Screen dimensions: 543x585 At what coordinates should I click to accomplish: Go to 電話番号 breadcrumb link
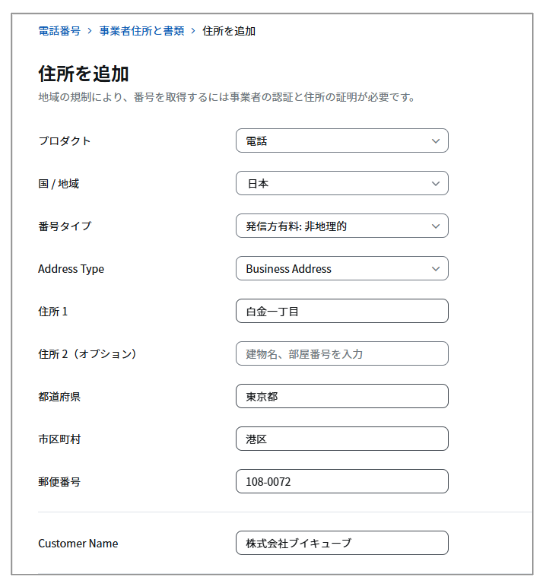point(59,31)
